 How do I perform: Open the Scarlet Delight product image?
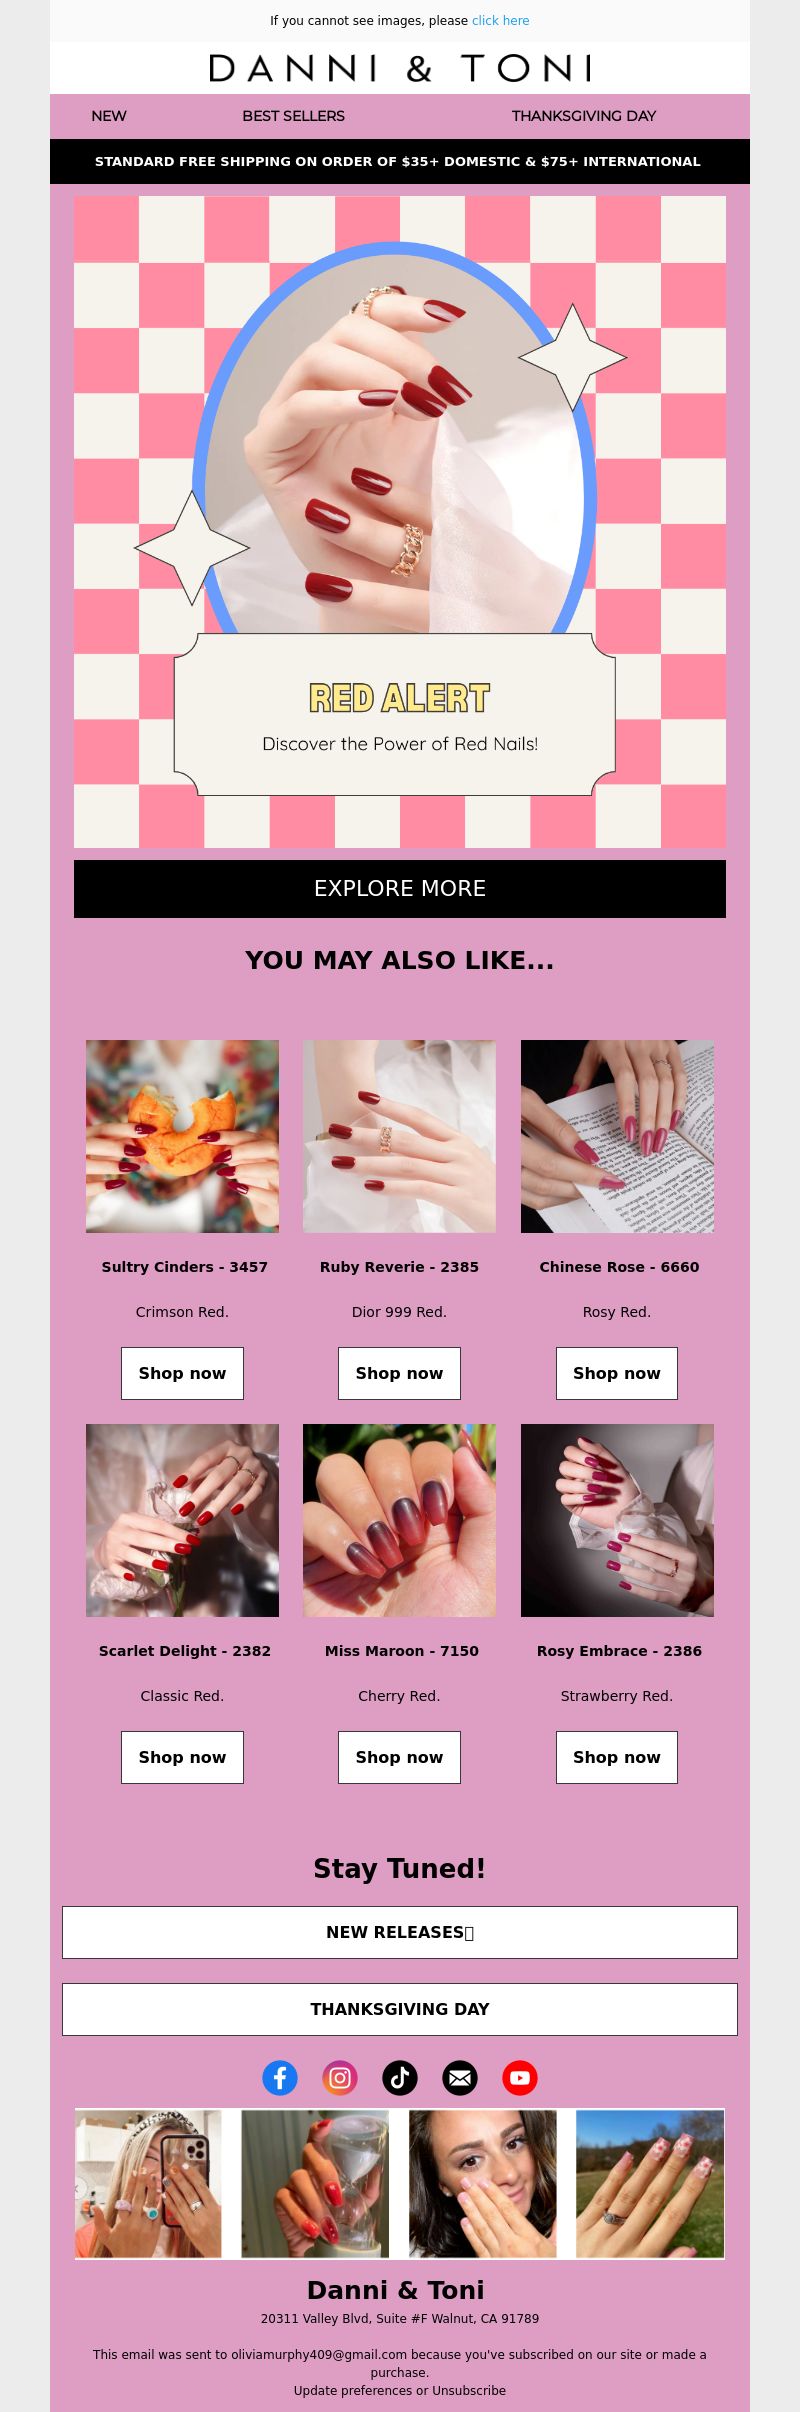click(x=182, y=1520)
